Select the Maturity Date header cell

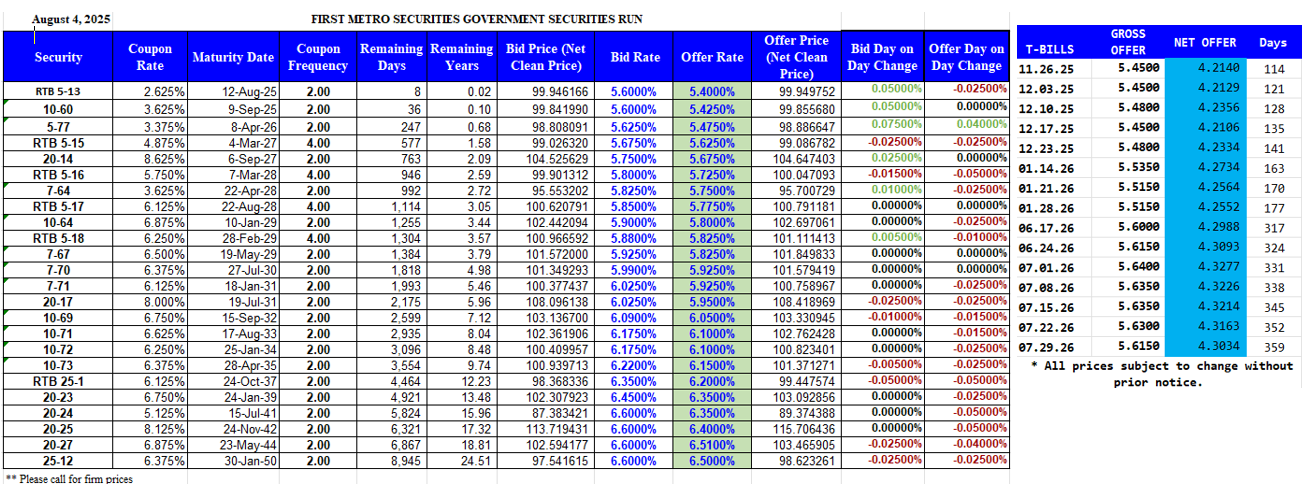pos(233,57)
